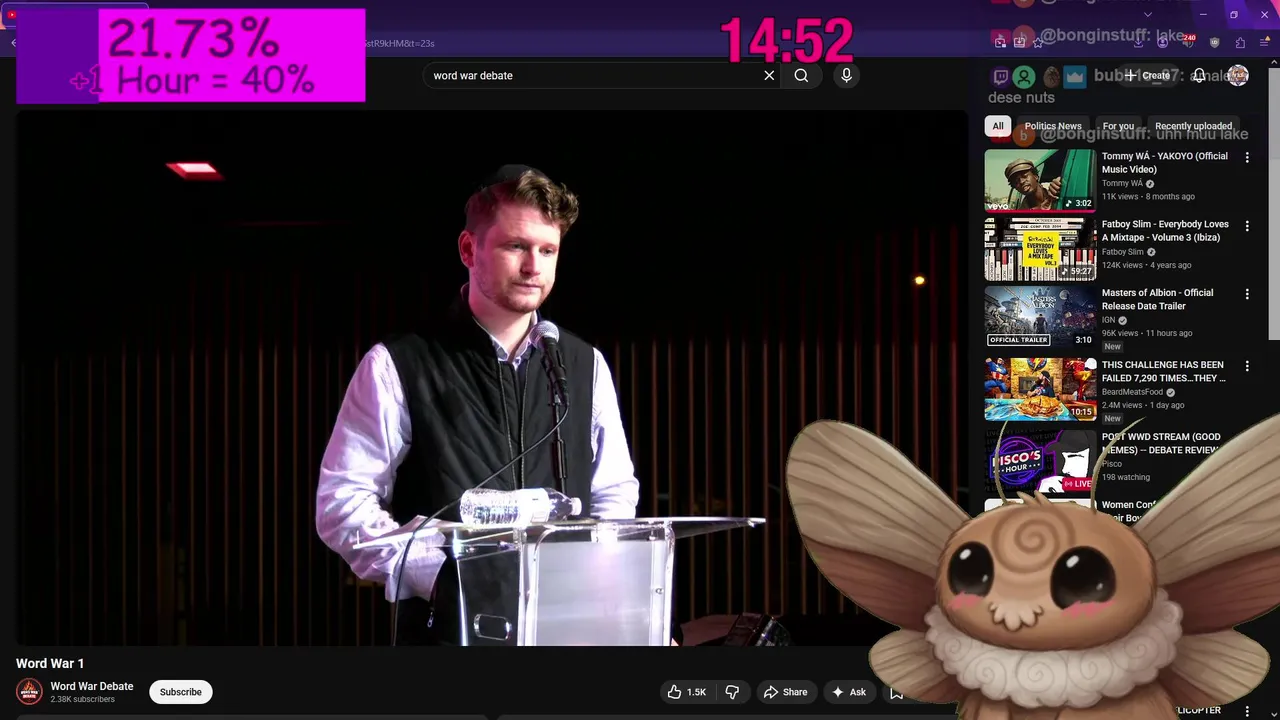Click the Word War 1 video title
This screenshot has height=720, width=1280.
[x=50, y=663]
